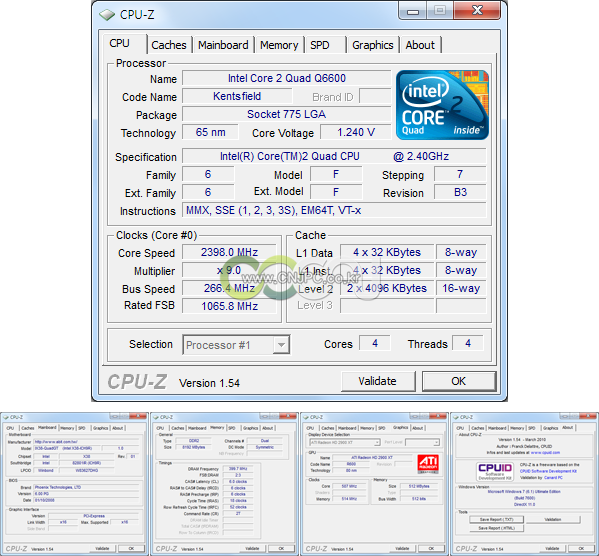Viewport: 599px width, 556px height.
Task: Click the OK button in large window
Action: coord(458,381)
